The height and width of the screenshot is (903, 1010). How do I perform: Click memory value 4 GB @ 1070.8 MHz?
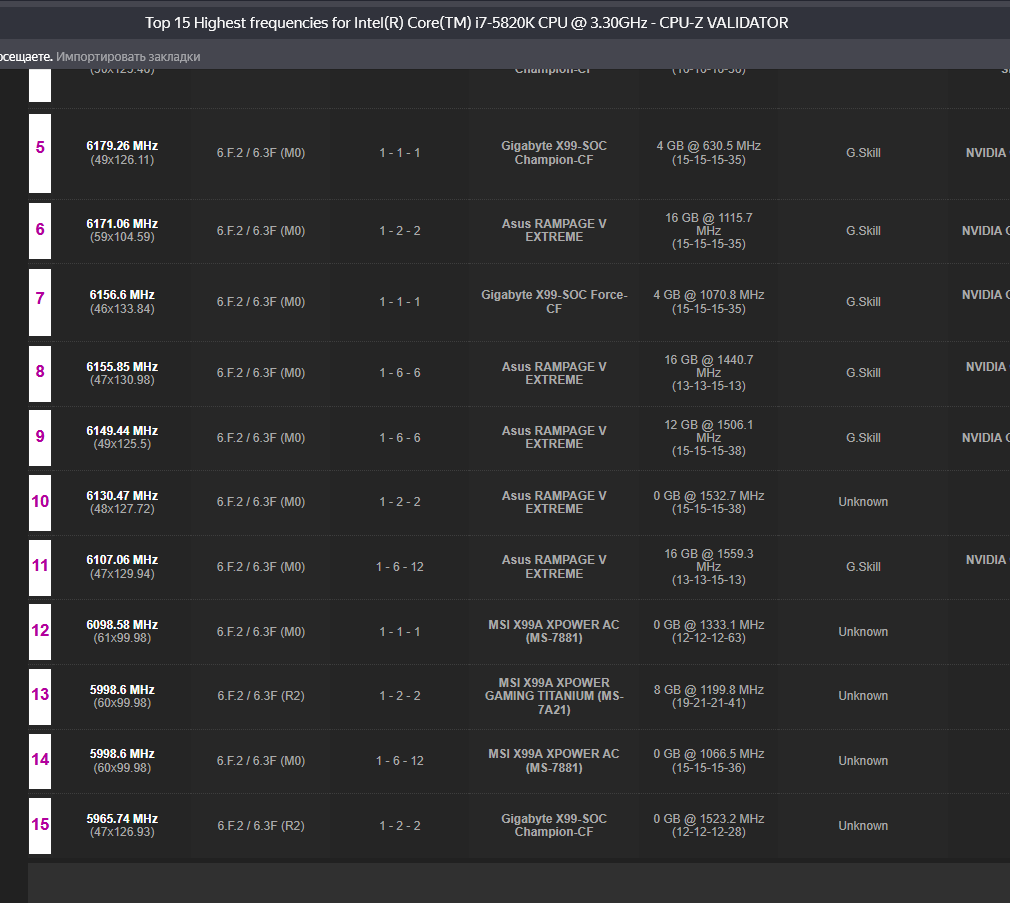(x=709, y=294)
